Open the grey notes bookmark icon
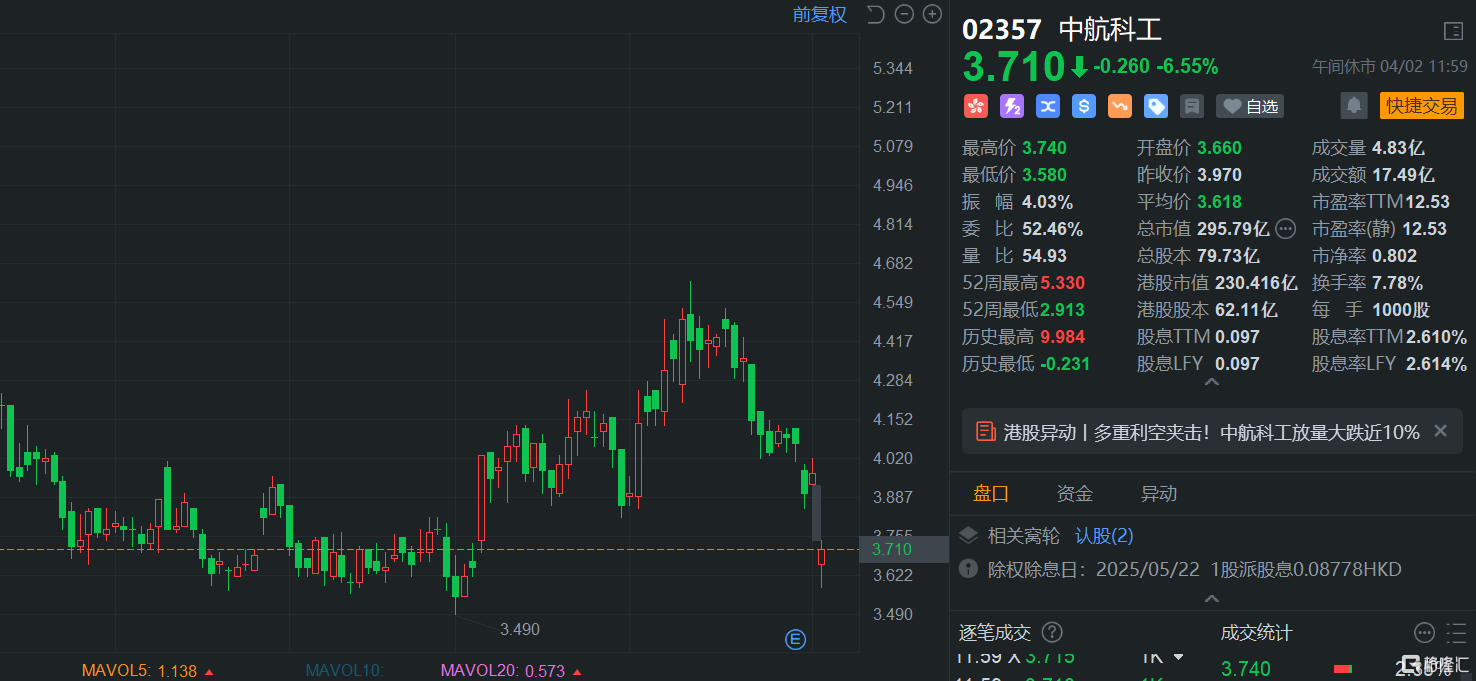 pyautogui.click(x=1191, y=106)
